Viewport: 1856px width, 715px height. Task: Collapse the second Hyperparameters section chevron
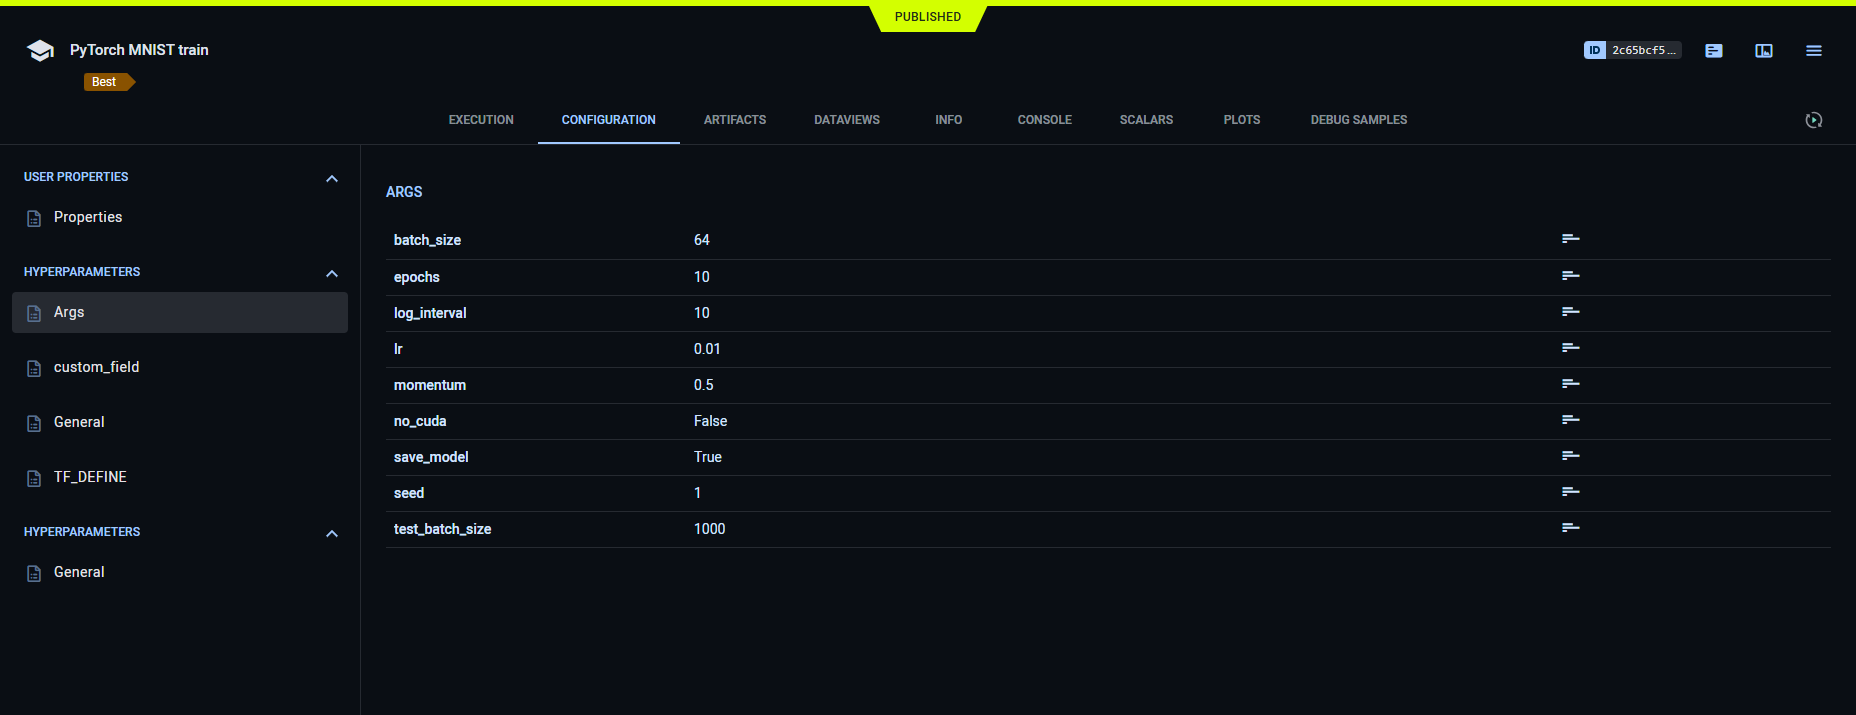click(332, 533)
